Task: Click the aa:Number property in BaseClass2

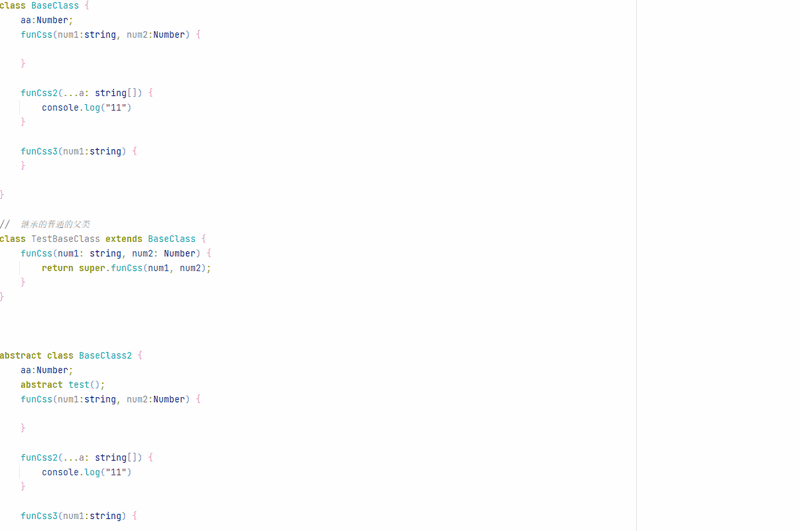Action: (46, 370)
